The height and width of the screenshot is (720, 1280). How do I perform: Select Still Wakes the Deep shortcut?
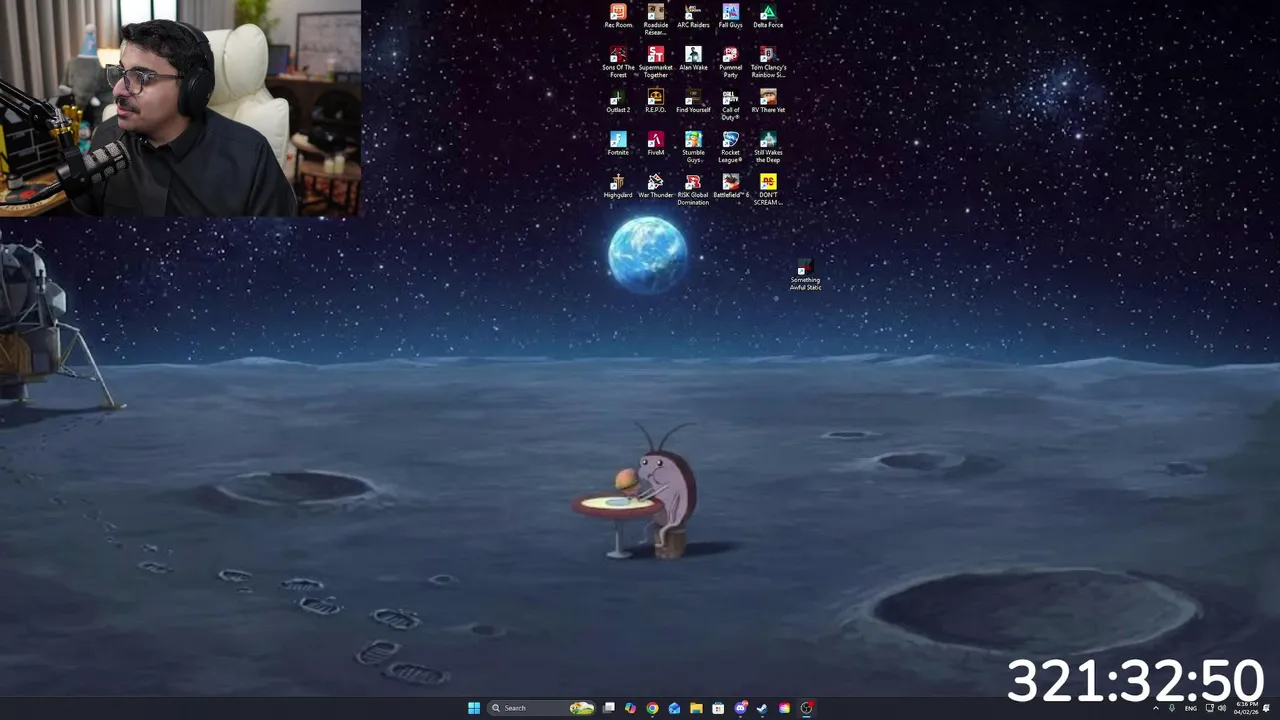coord(768,148)
